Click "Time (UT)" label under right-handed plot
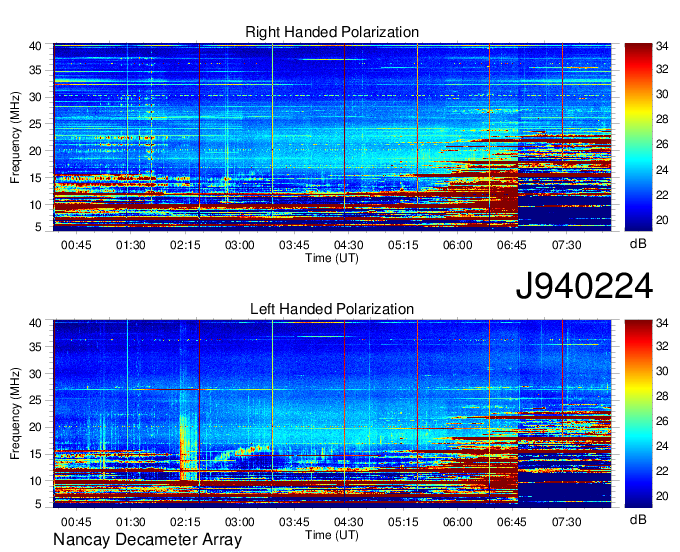The height and width of the screenshot is (552, 680). [332, 258]
